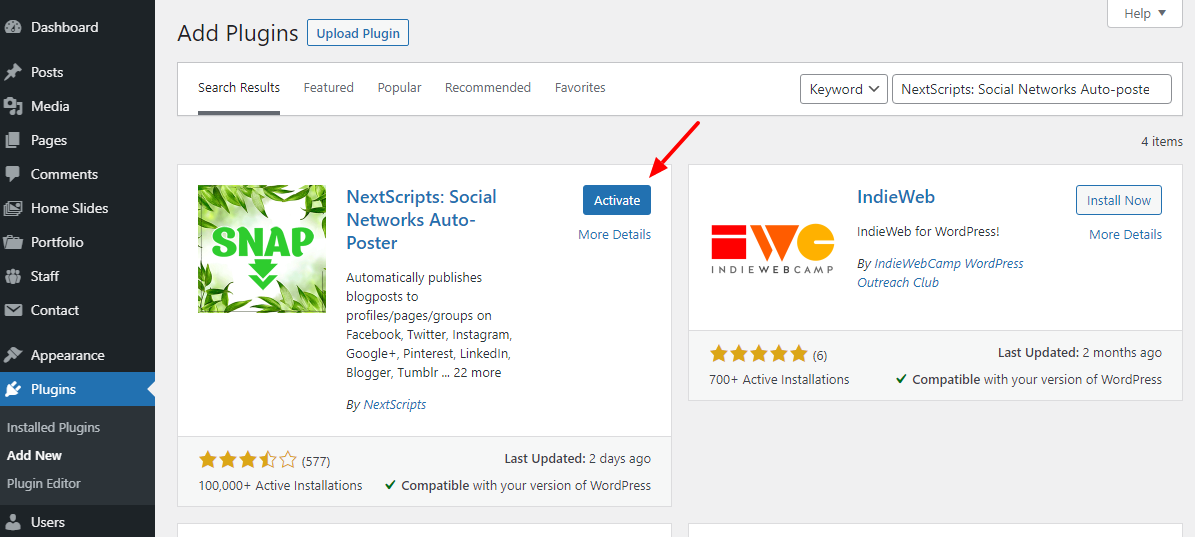Screen dimensions: 1195x537
Task: Click the Media icon in sidebar
Action: [x=13, y=107]
